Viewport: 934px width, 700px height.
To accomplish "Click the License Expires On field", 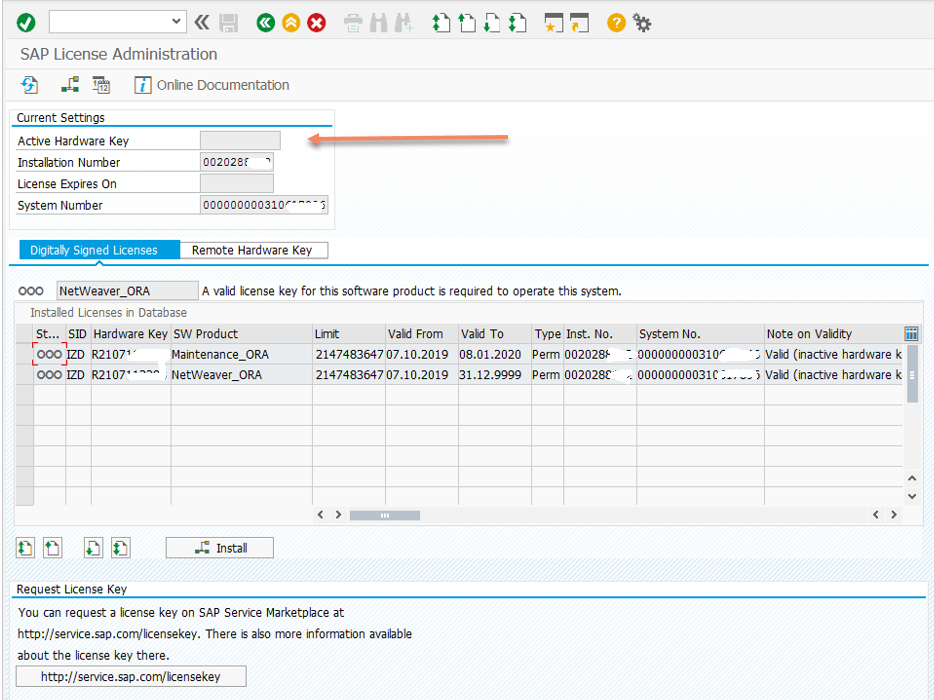I will click(x=236, y=183).
